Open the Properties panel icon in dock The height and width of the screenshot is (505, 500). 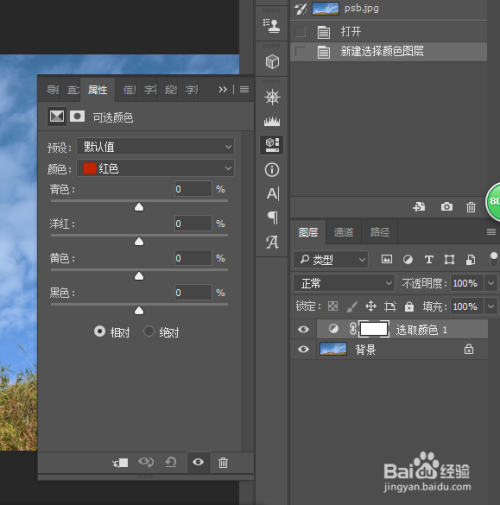272,145
